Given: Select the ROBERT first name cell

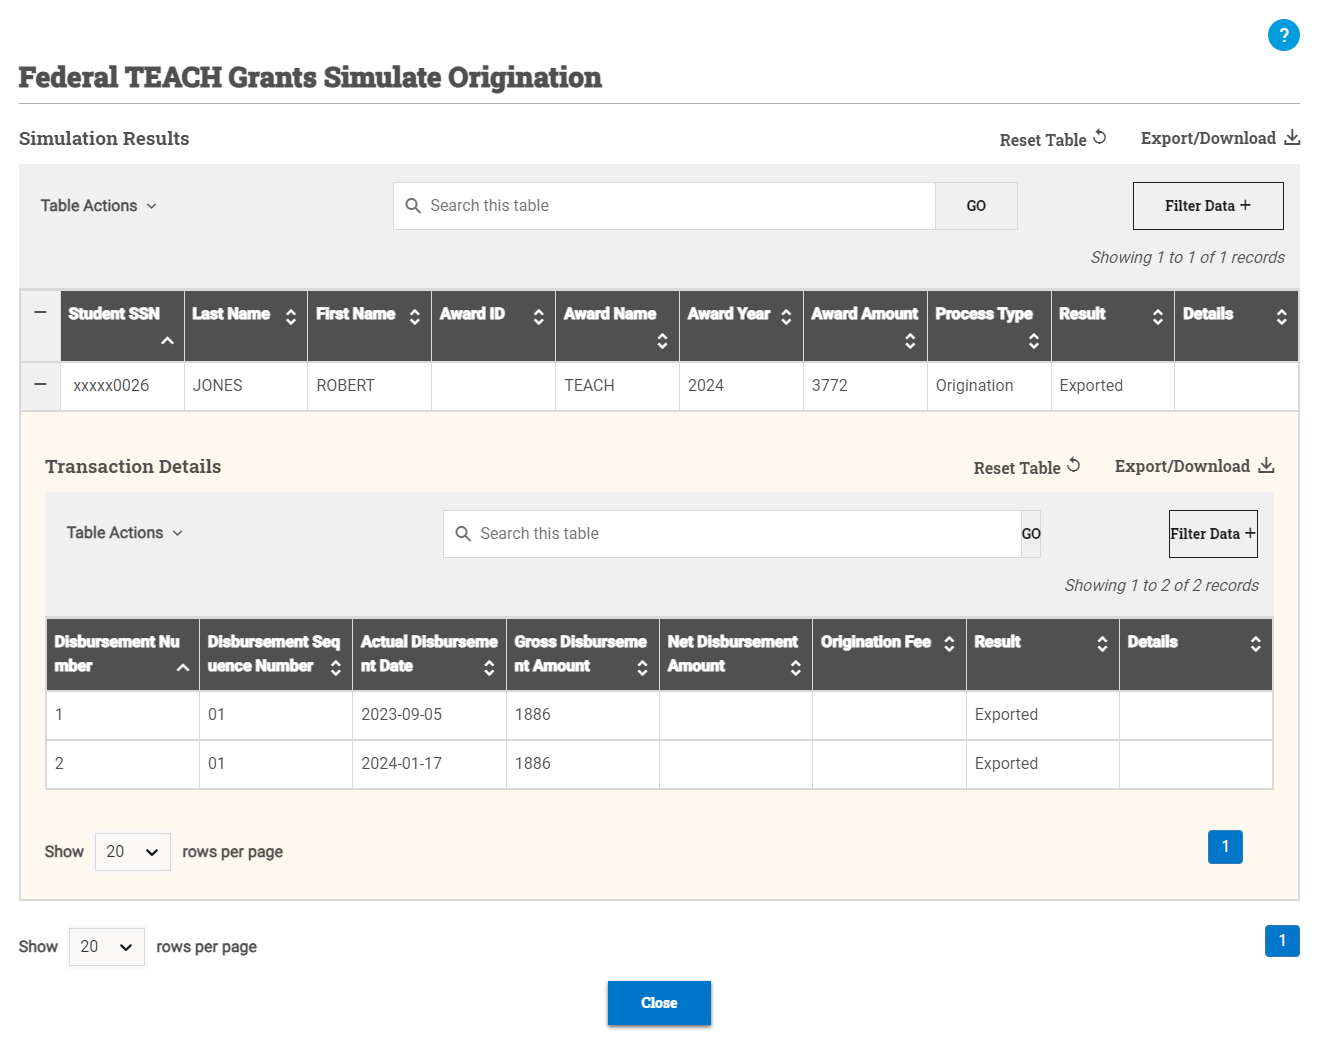Looking at the screenshot, I should [370, 386].
